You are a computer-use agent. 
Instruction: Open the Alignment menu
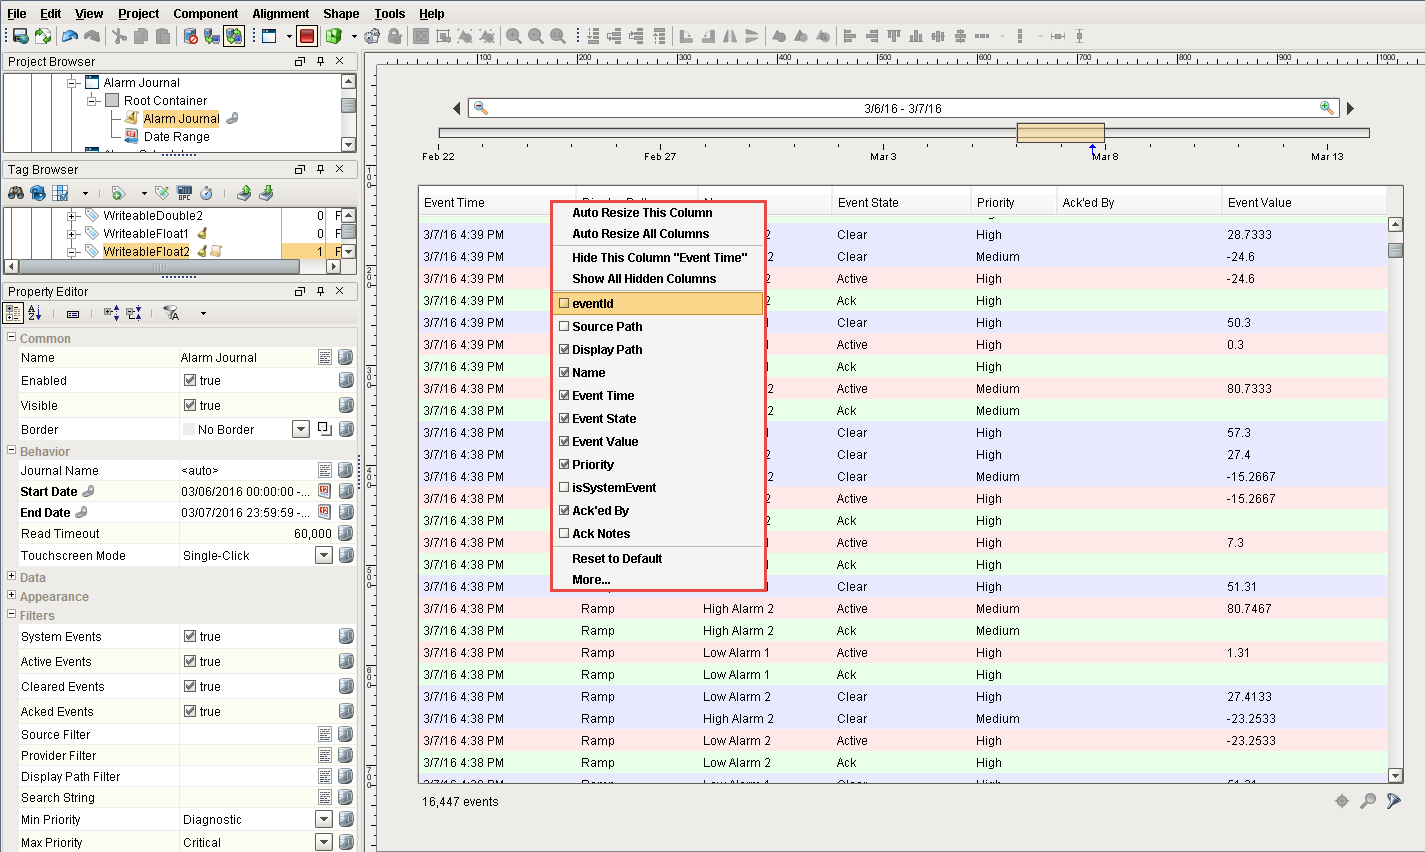coord(280,13)
